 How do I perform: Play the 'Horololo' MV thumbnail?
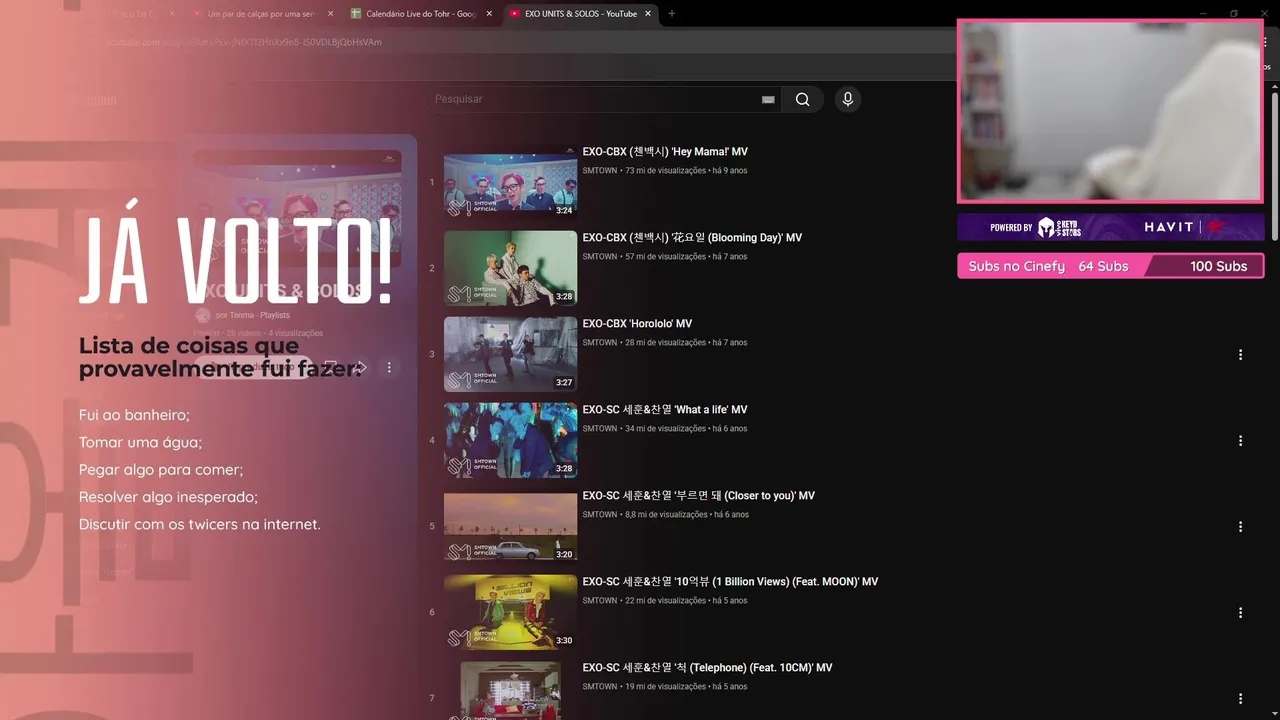point(510,354)
